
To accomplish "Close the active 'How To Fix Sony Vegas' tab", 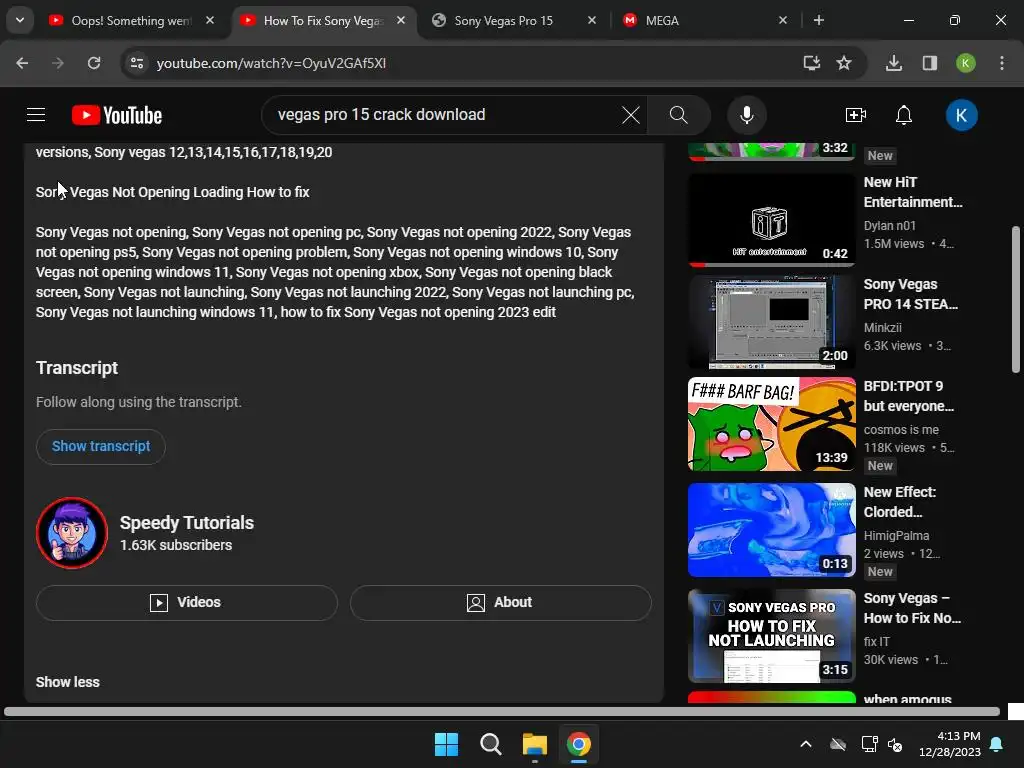I will tap(401, 20).
